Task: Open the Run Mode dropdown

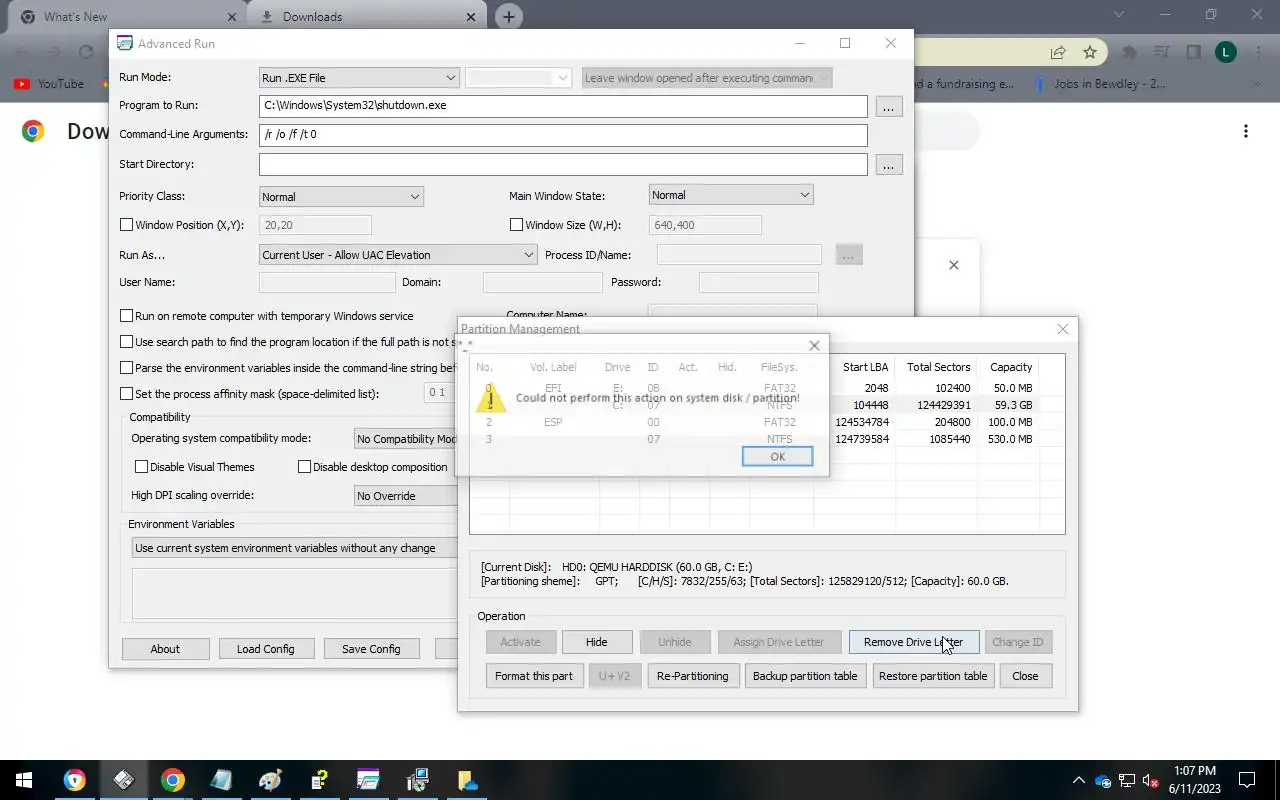Action: (x=359, y=78)
